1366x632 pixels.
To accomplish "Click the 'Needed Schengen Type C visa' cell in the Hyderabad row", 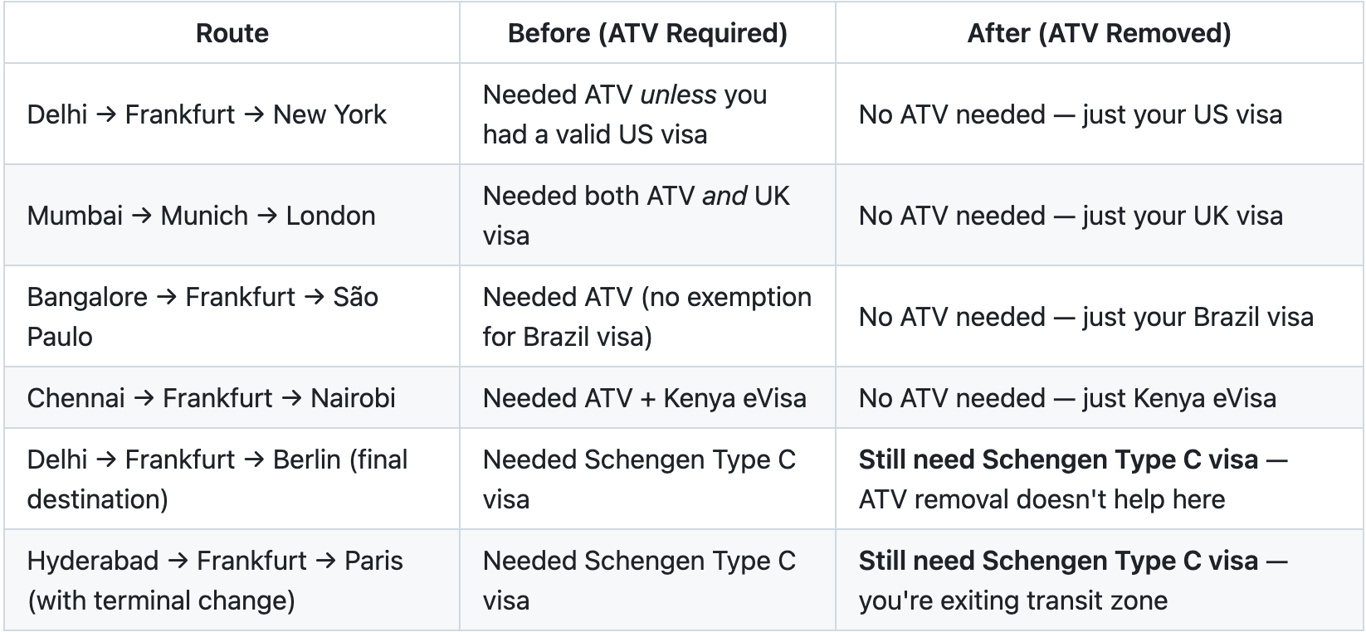I will click(639, 580).
